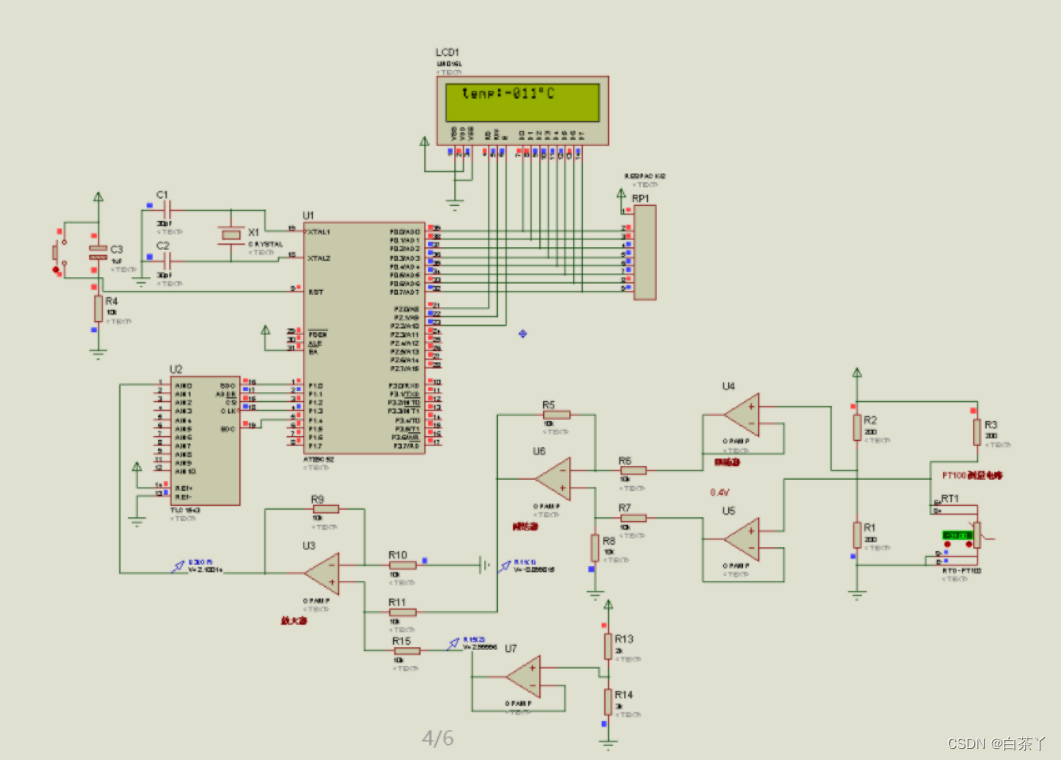1061x760 pixels.
Task: Click the 4/6 page indicator
Action: click(438, 738)
